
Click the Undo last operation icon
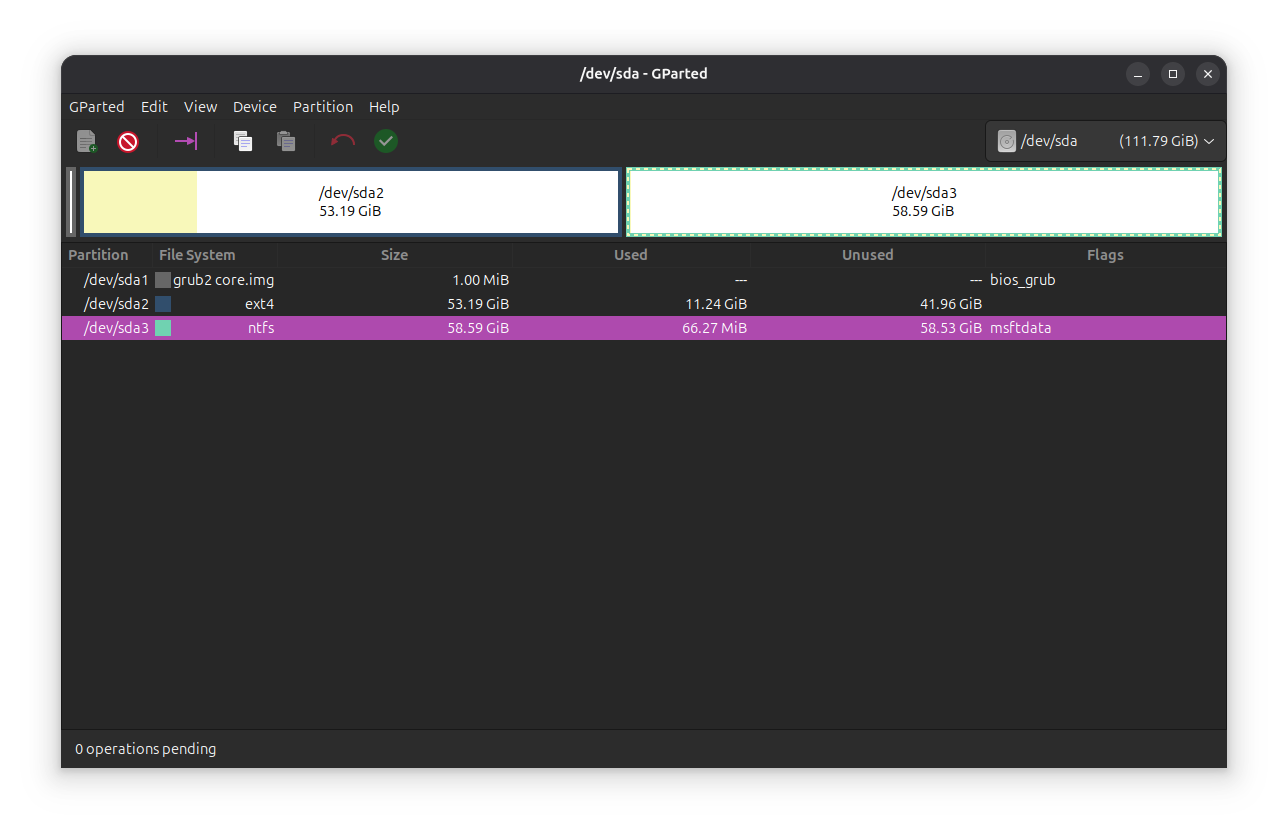(343, 142)
